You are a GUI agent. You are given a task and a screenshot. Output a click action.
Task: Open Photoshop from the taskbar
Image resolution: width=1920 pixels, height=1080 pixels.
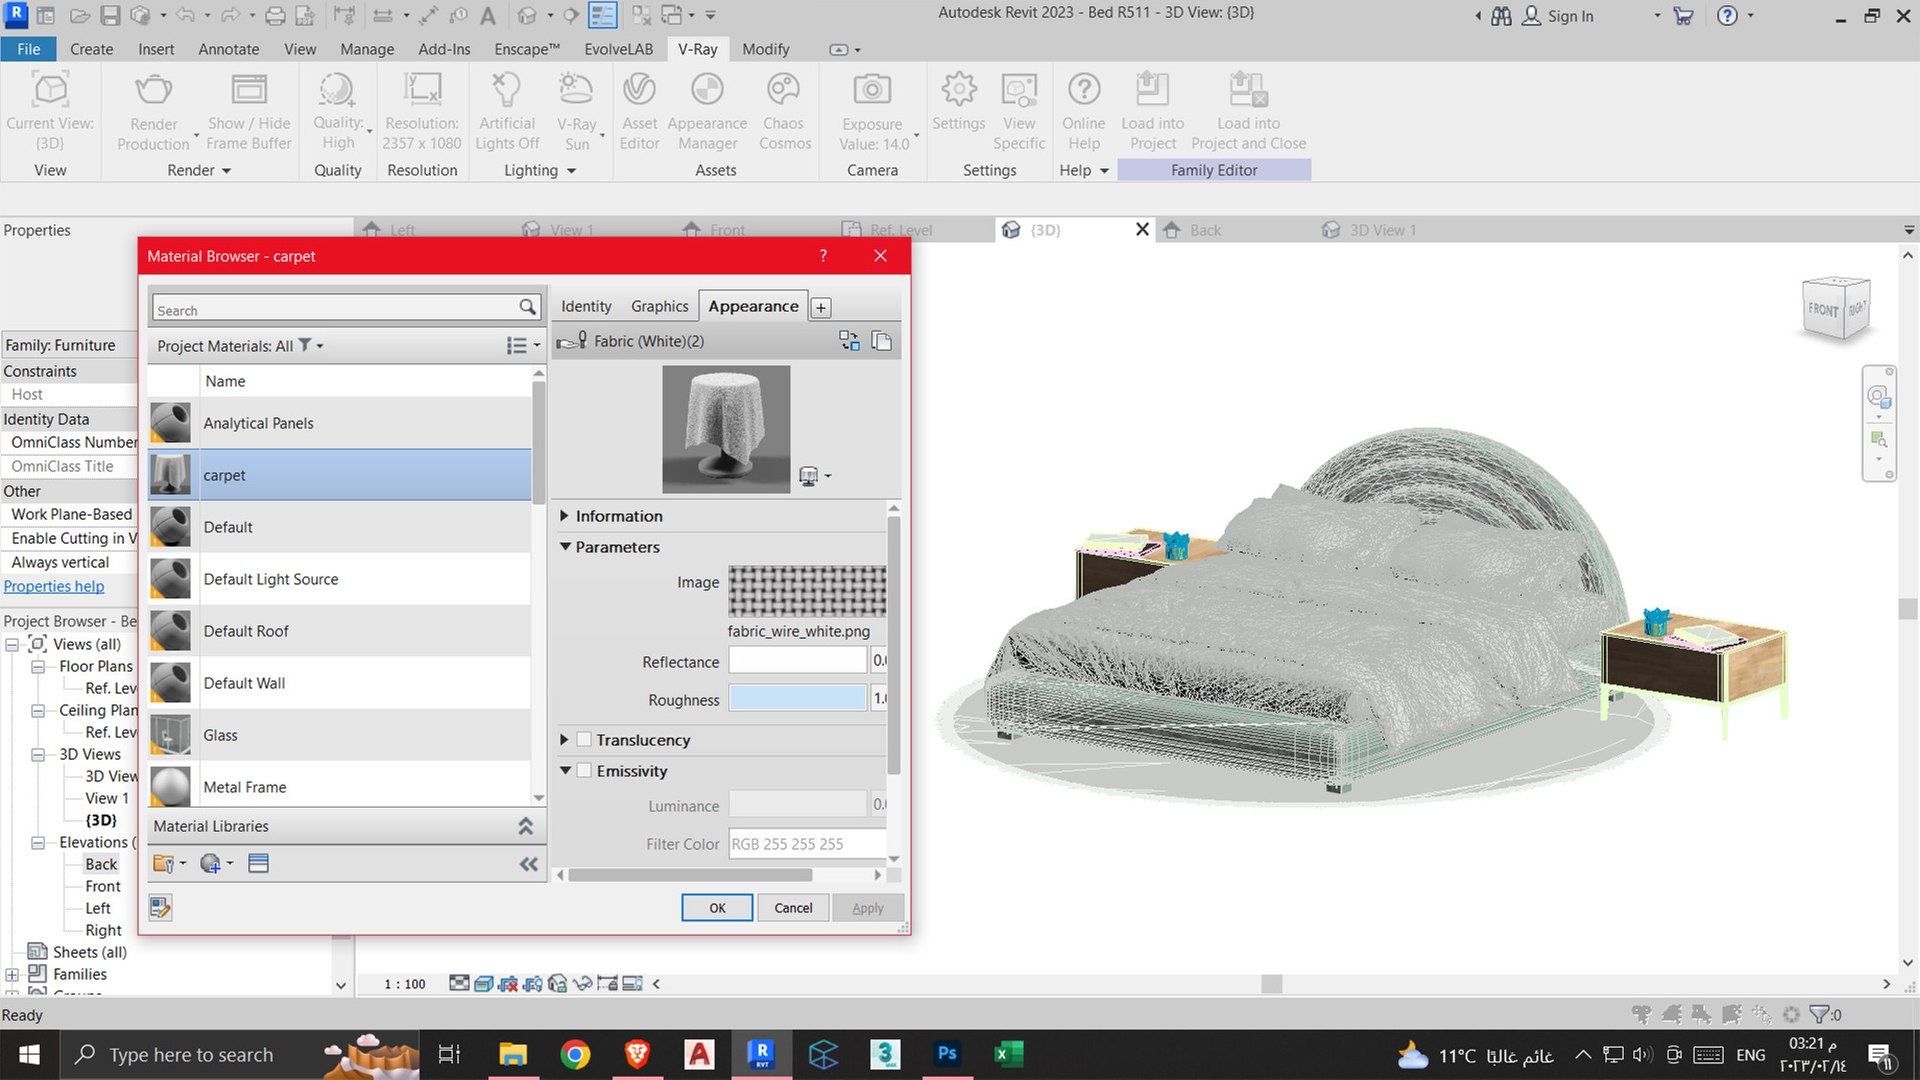tap(947, 1054)
